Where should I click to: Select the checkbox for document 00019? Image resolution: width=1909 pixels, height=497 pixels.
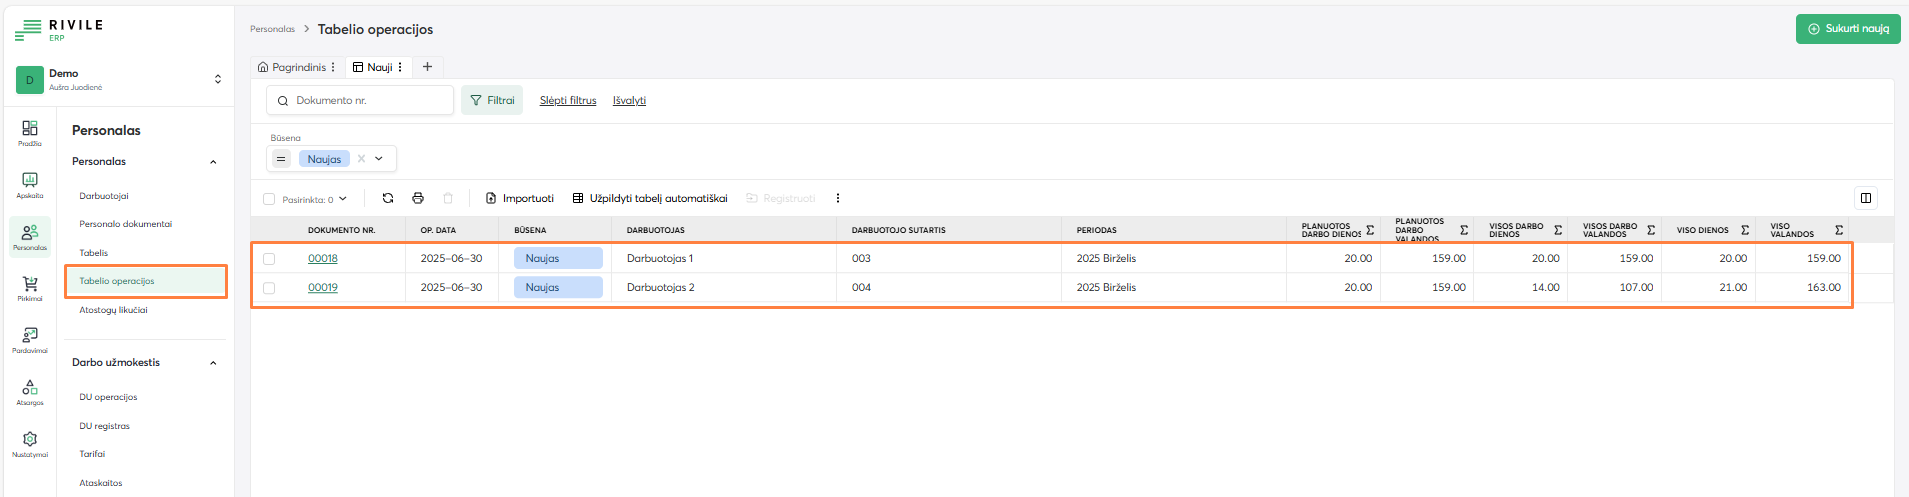click(x=269, y=288)
